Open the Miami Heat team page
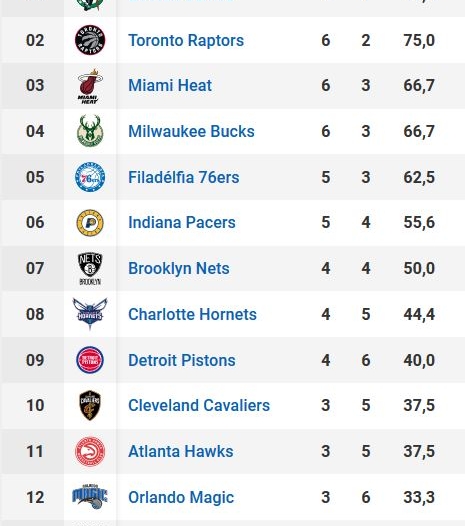This screenshot has height=526, width=465. coord(170,85)
